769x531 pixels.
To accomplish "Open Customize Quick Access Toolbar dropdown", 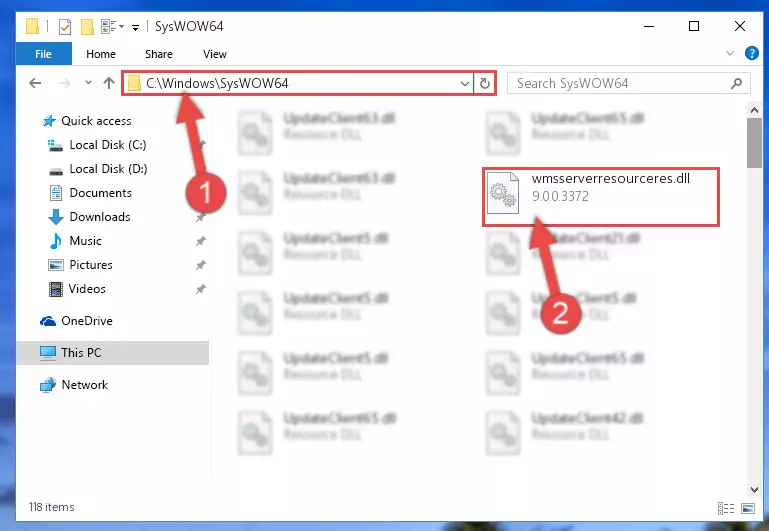I will tap(135, 27).
